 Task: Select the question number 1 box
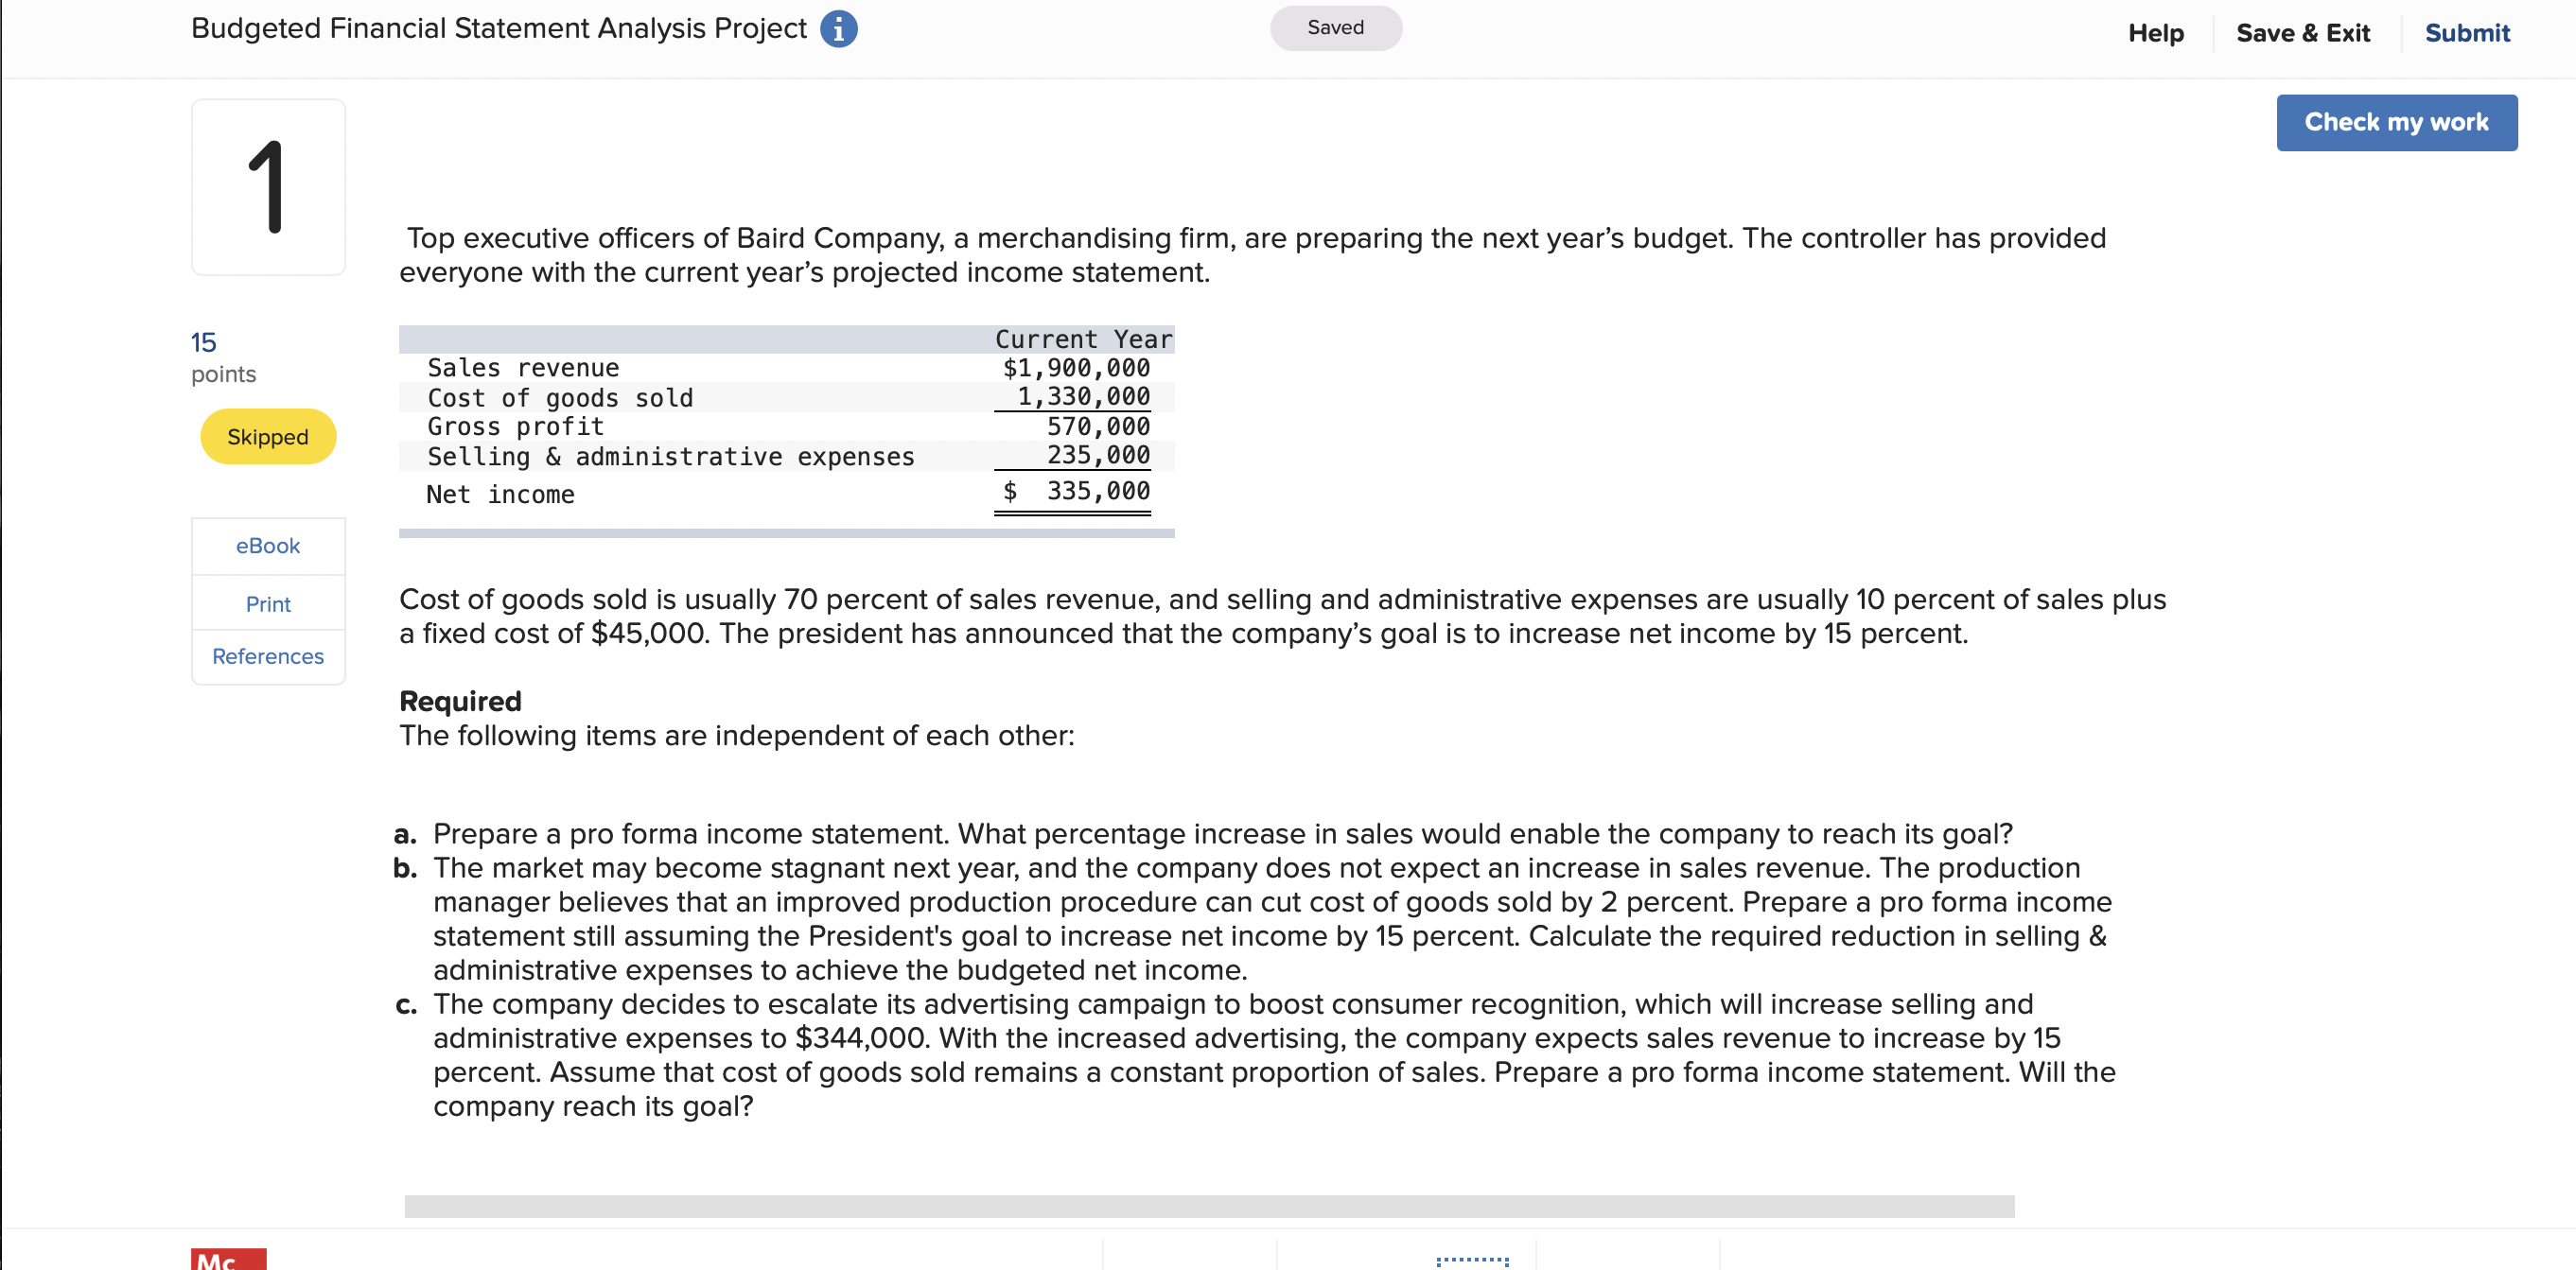coord(267,186)
